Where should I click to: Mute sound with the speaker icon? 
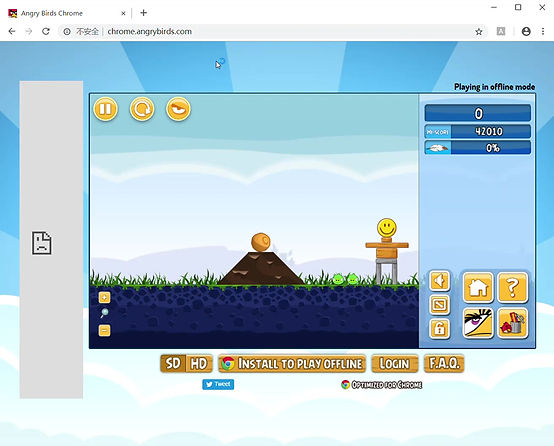point(440,281)
